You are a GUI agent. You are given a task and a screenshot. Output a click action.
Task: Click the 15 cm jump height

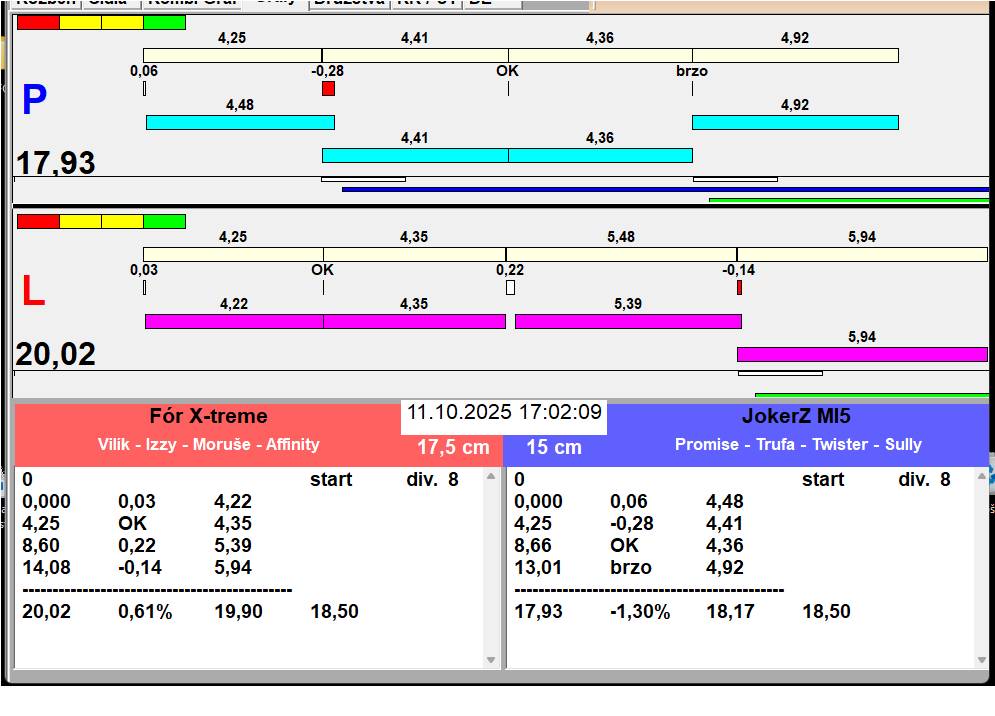click(554, 447)
